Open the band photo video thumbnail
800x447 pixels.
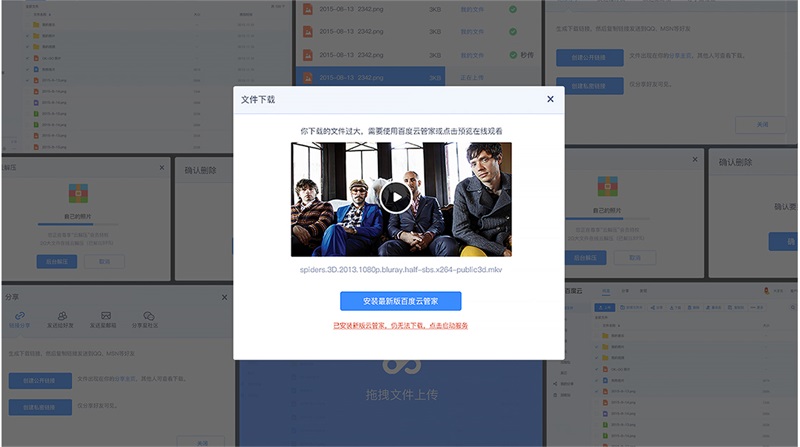401,199
